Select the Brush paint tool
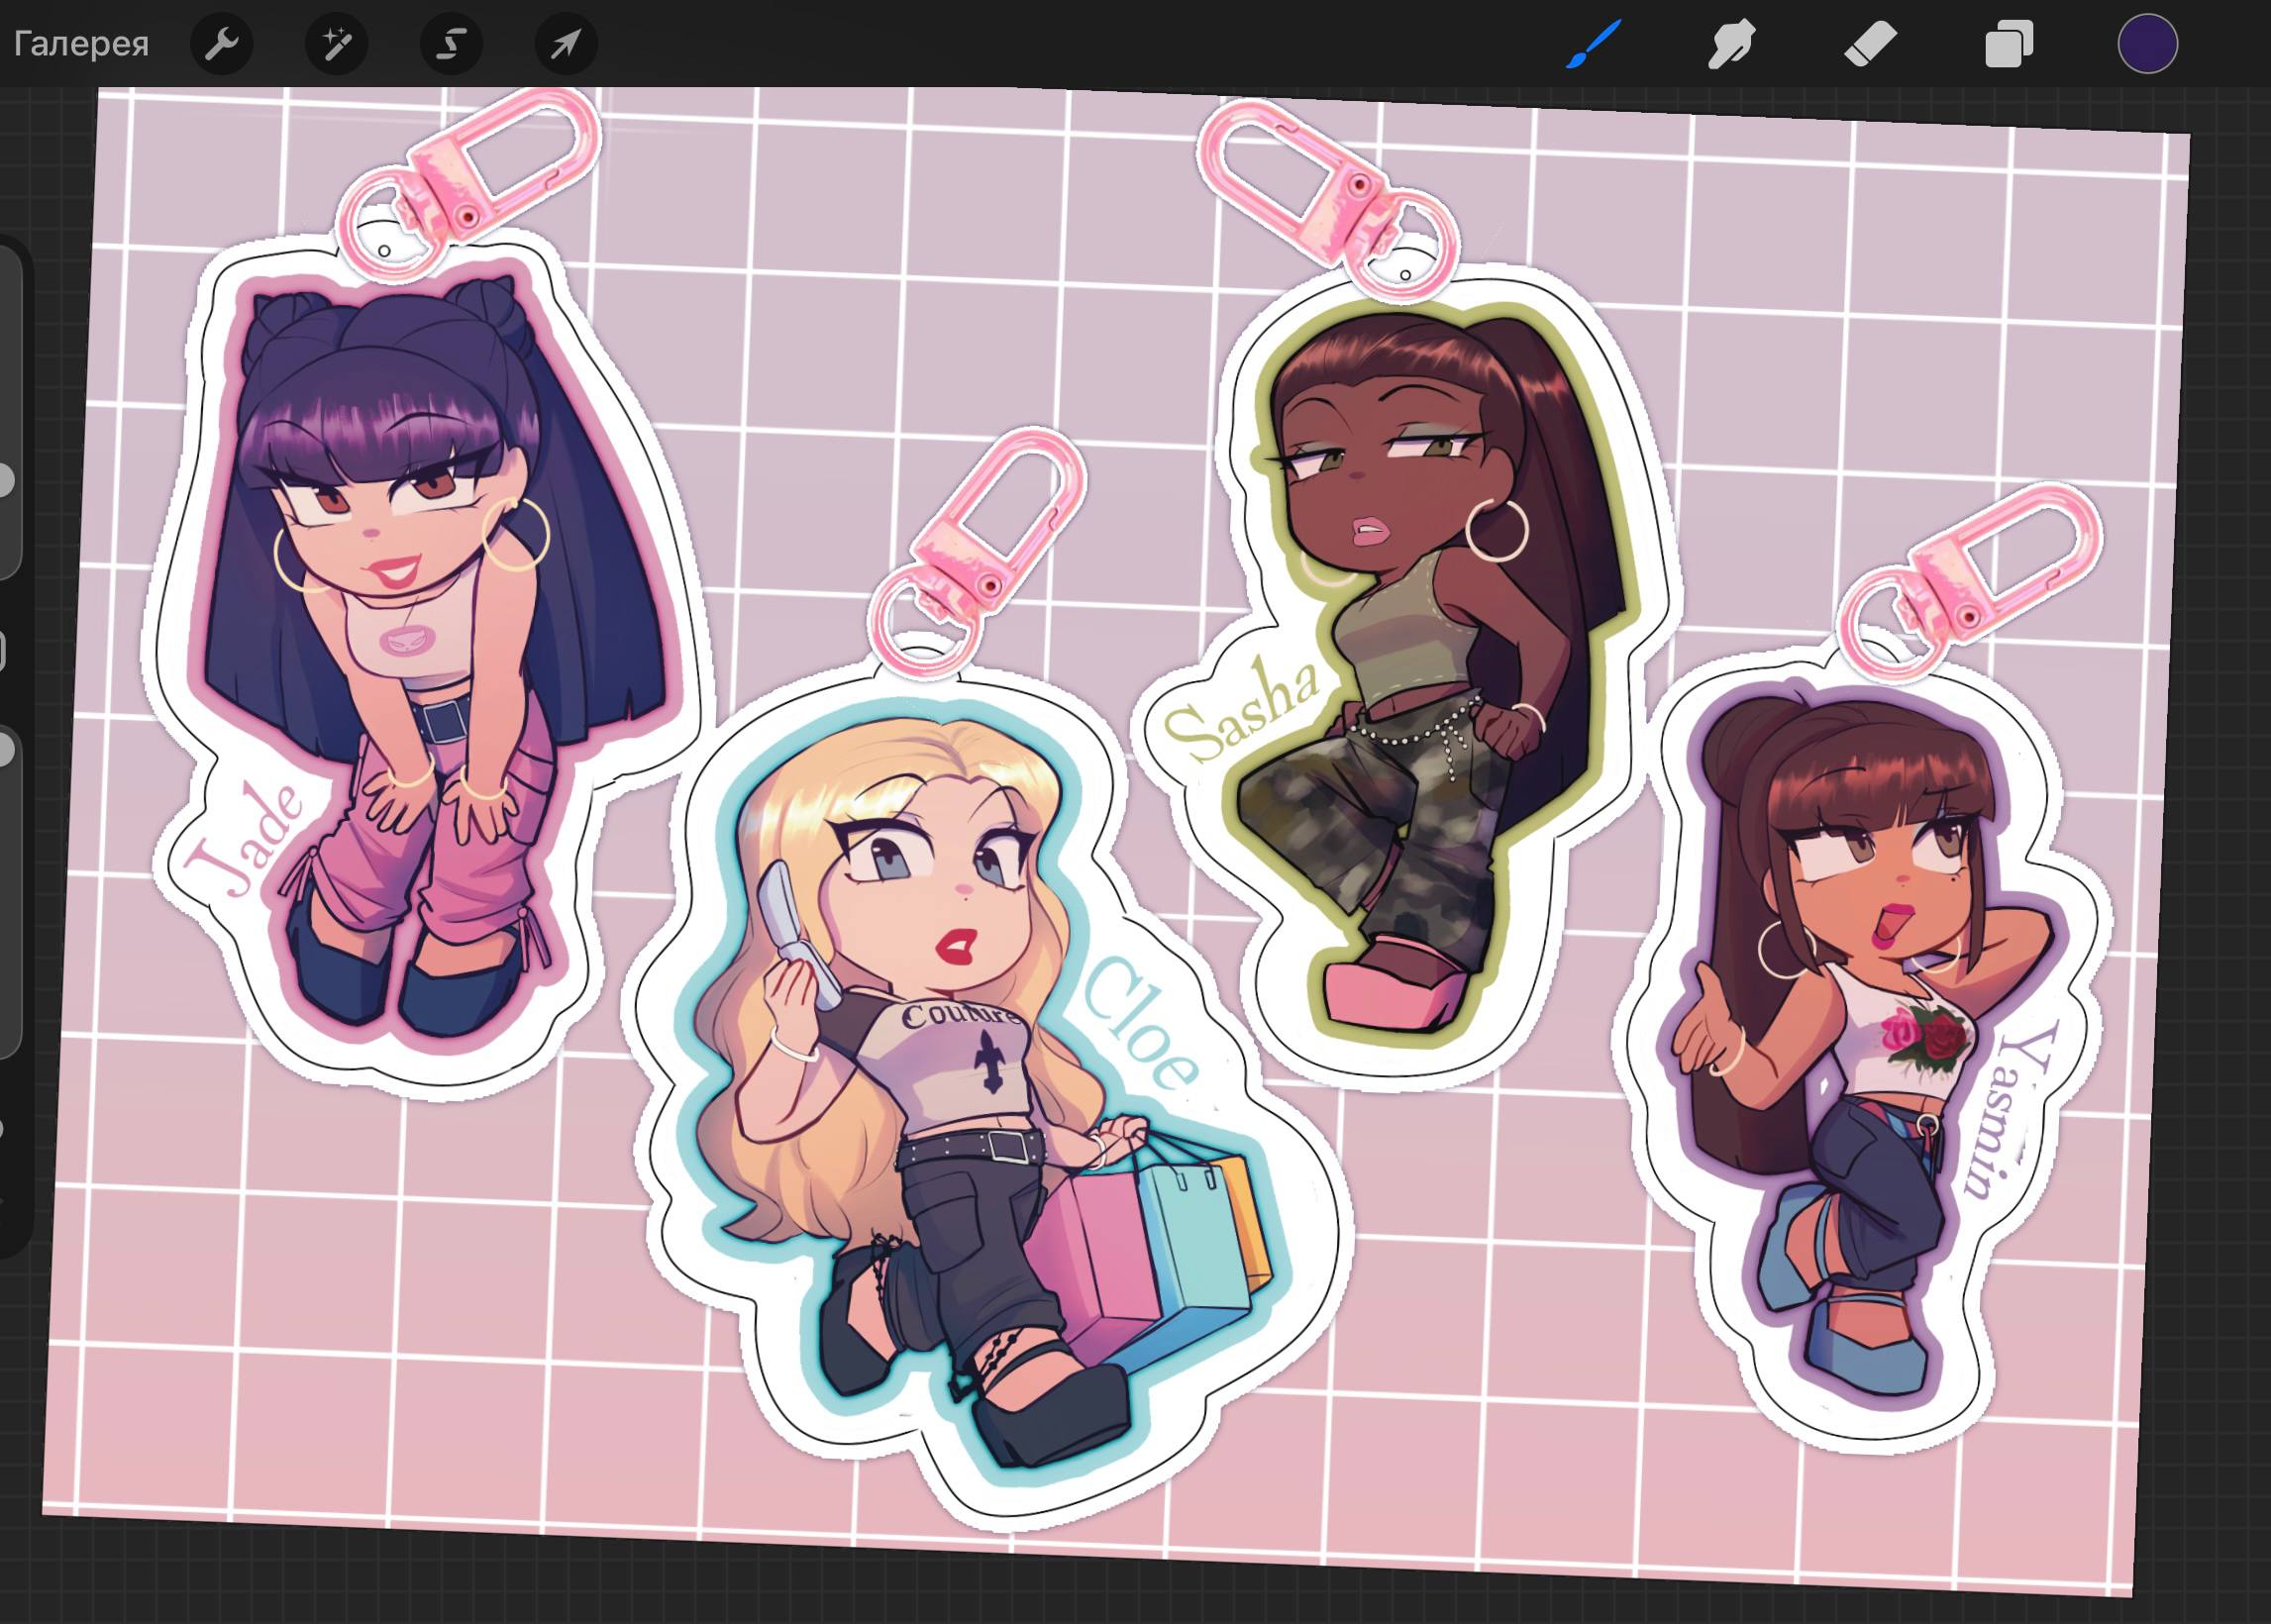The image size is (2271, 1624). tap(1593, 45)
